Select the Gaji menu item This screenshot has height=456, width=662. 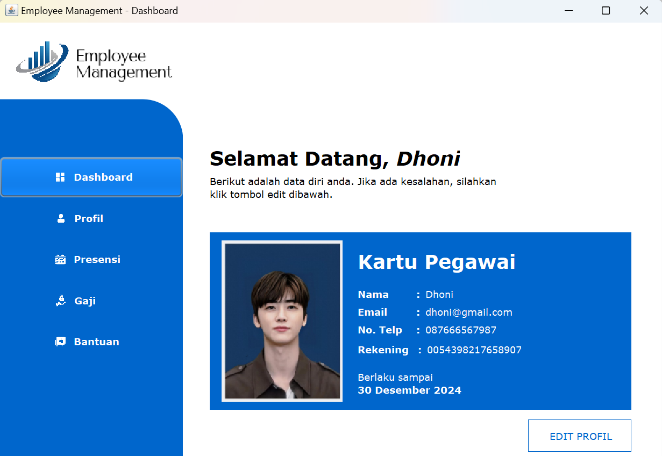[84, 300]
